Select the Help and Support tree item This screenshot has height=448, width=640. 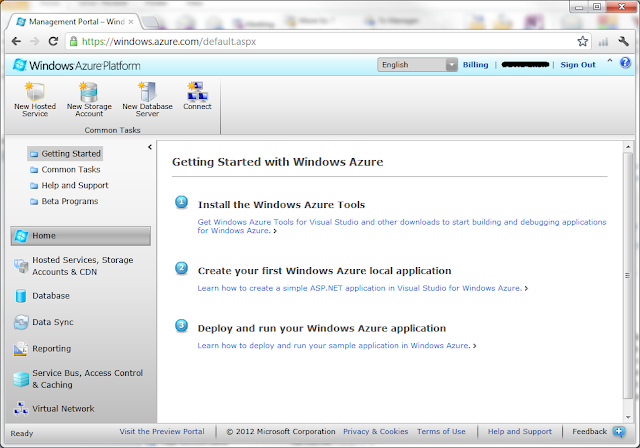pos(69,185)
